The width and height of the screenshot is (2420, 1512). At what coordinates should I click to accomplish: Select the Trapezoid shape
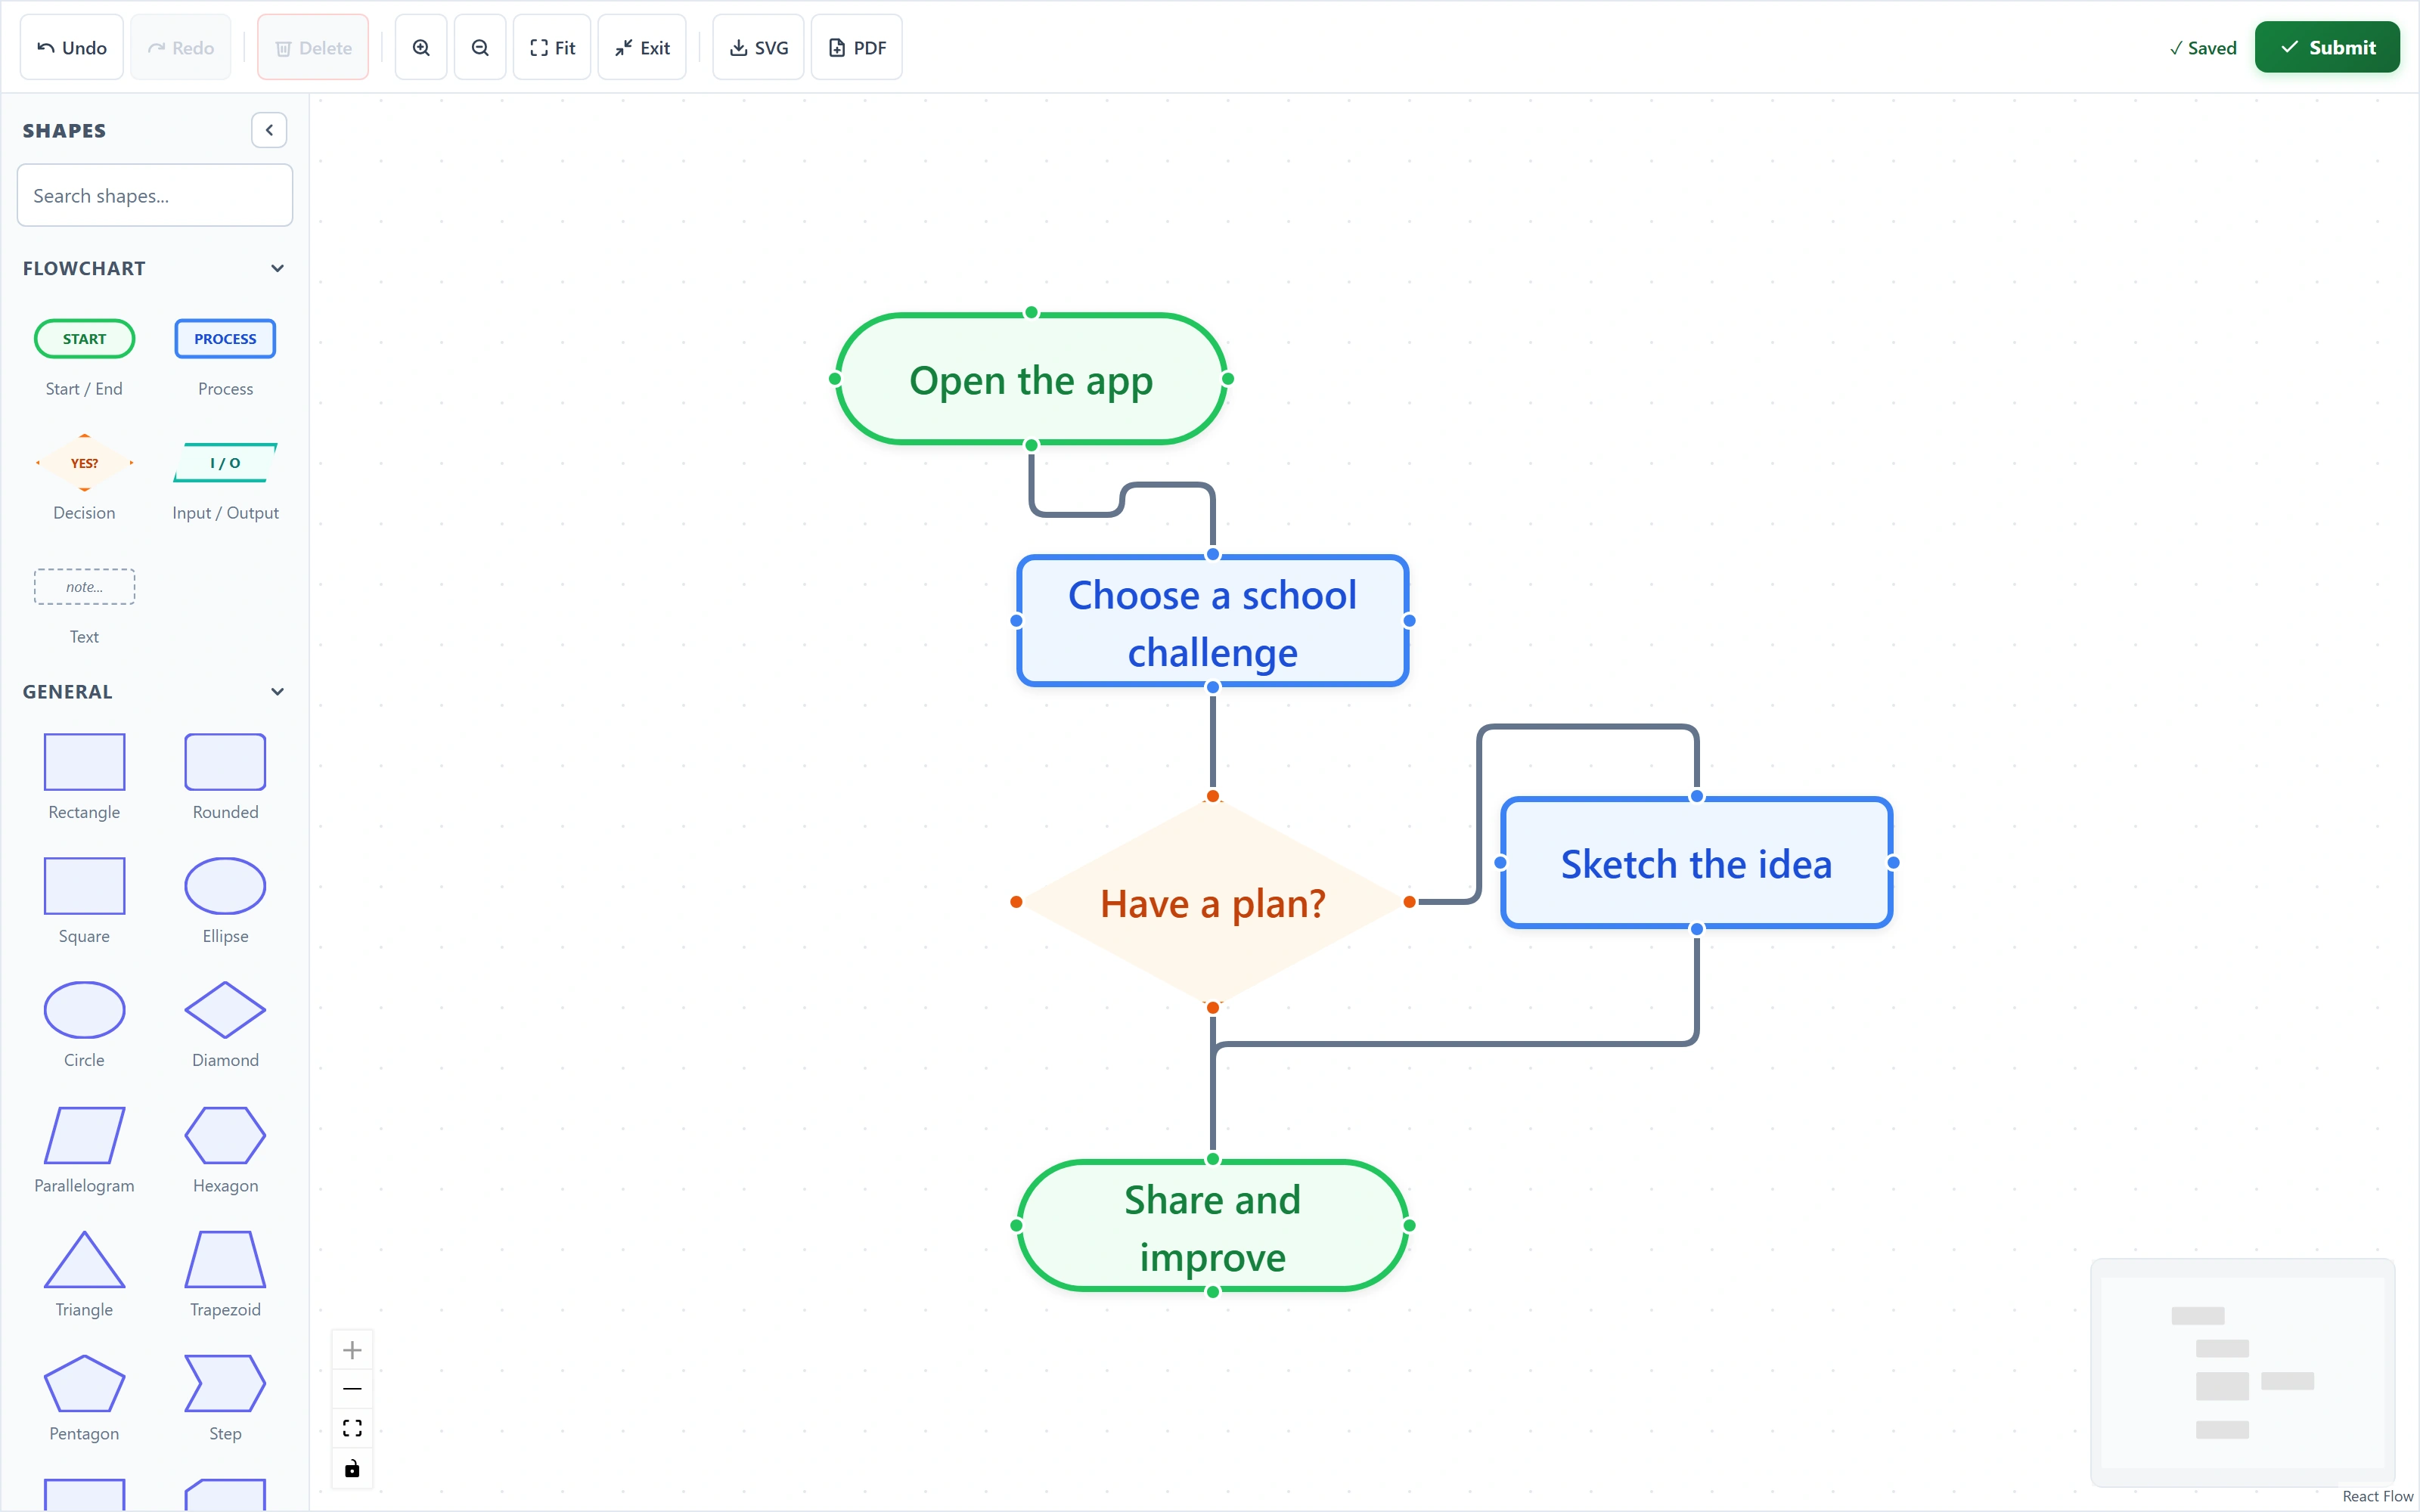point(225,1274)
